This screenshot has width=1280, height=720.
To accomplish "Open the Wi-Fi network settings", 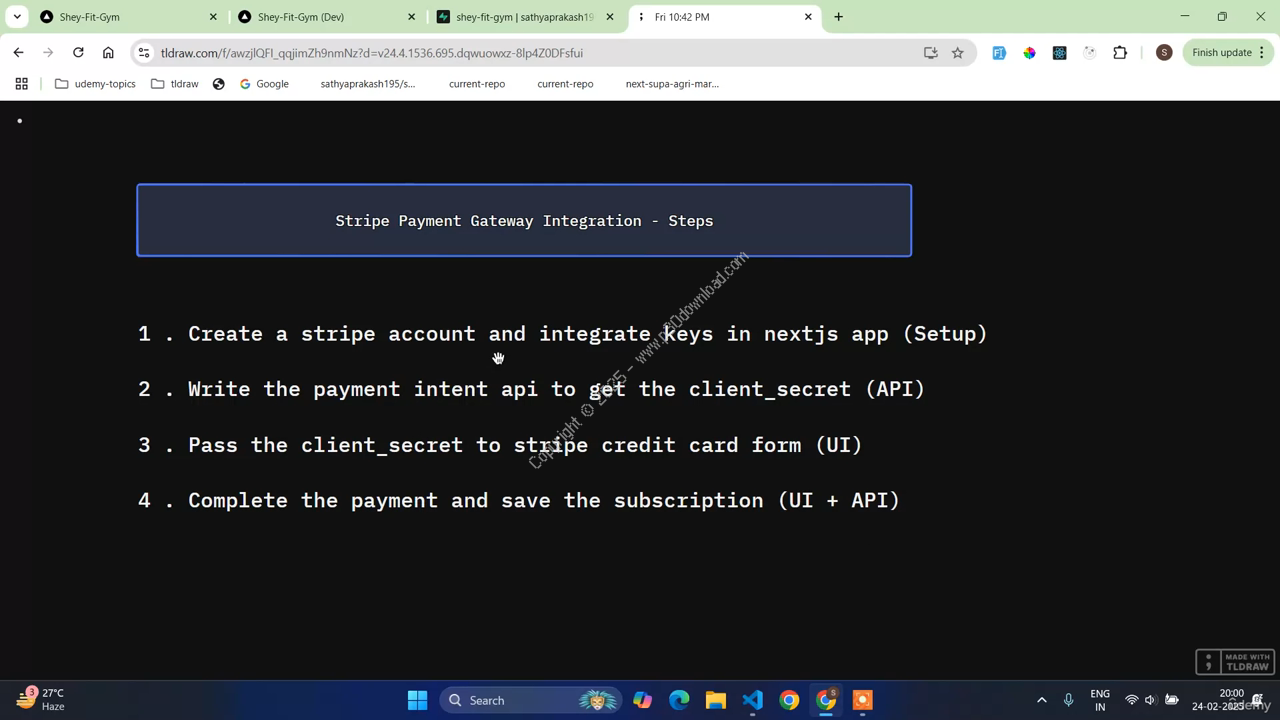I will click(1132, 700).
